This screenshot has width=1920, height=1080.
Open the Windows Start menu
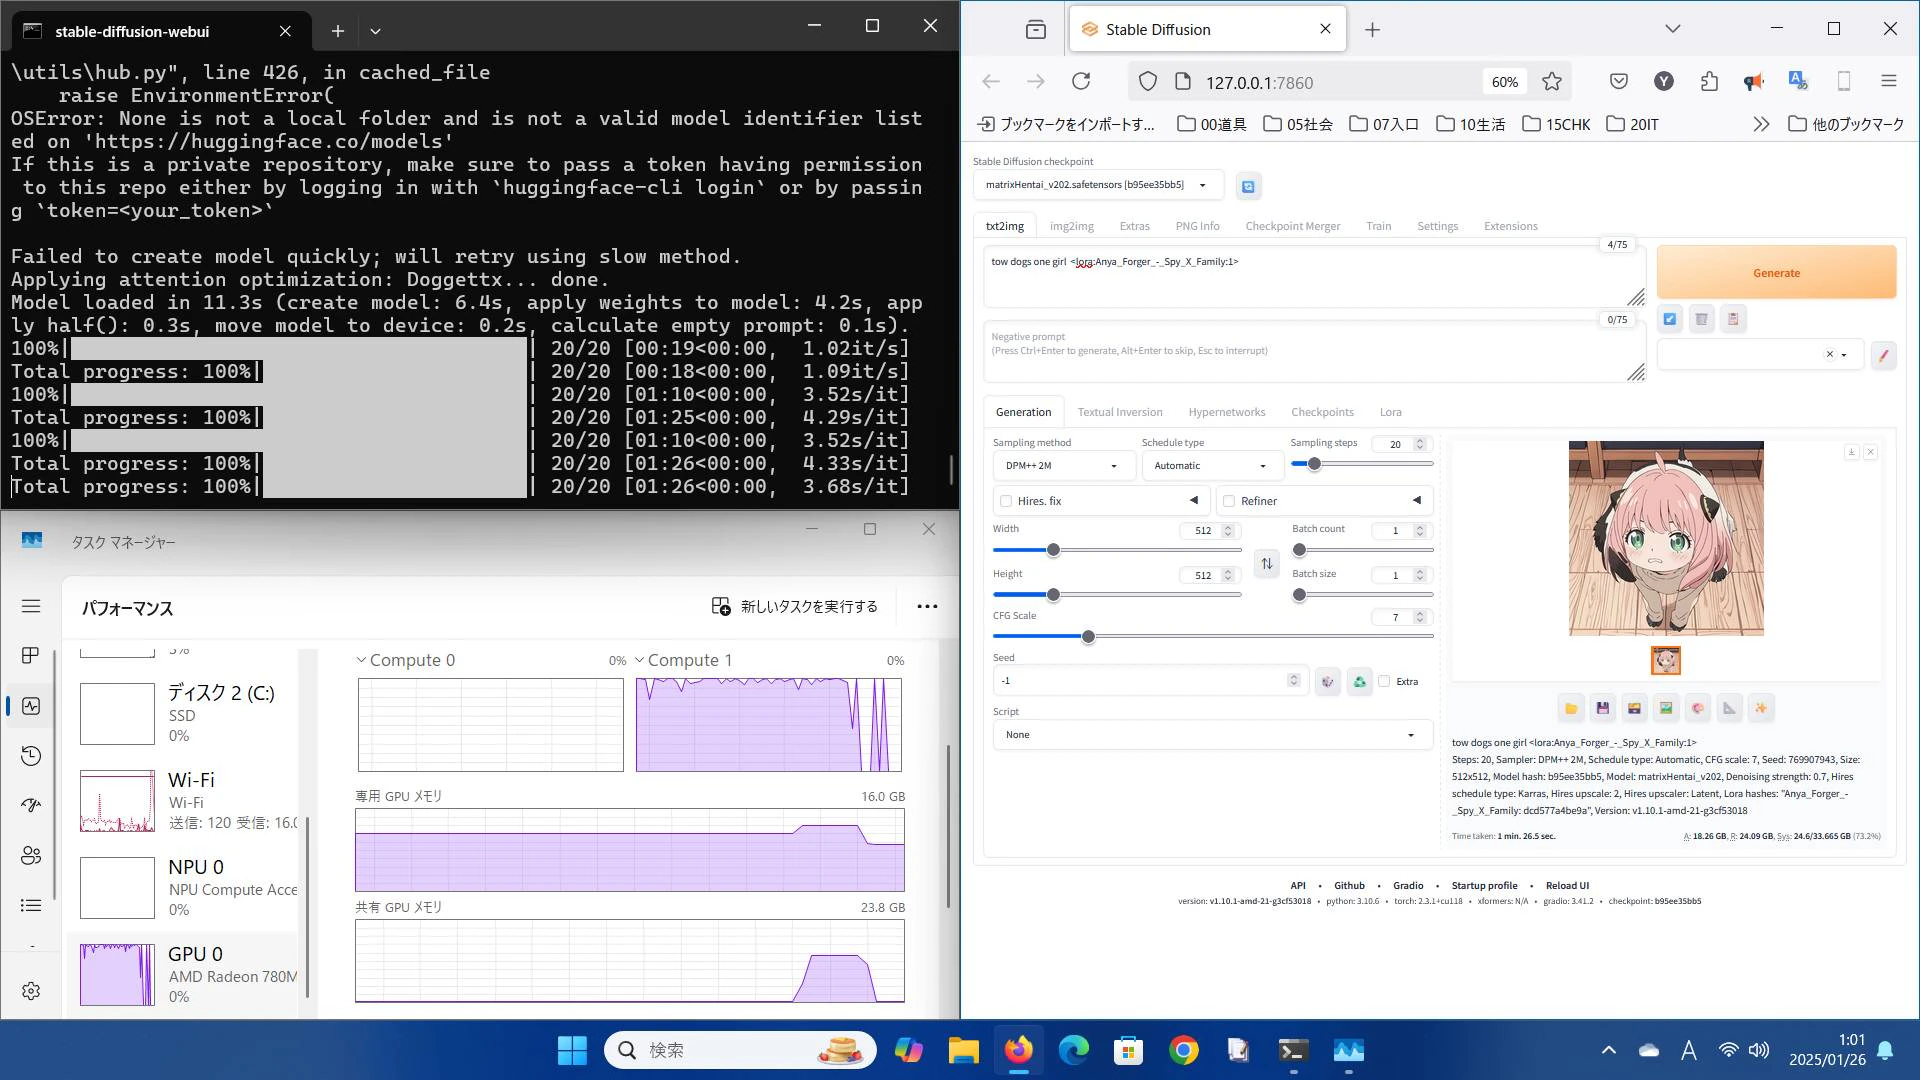click(x=572, y=1050)
